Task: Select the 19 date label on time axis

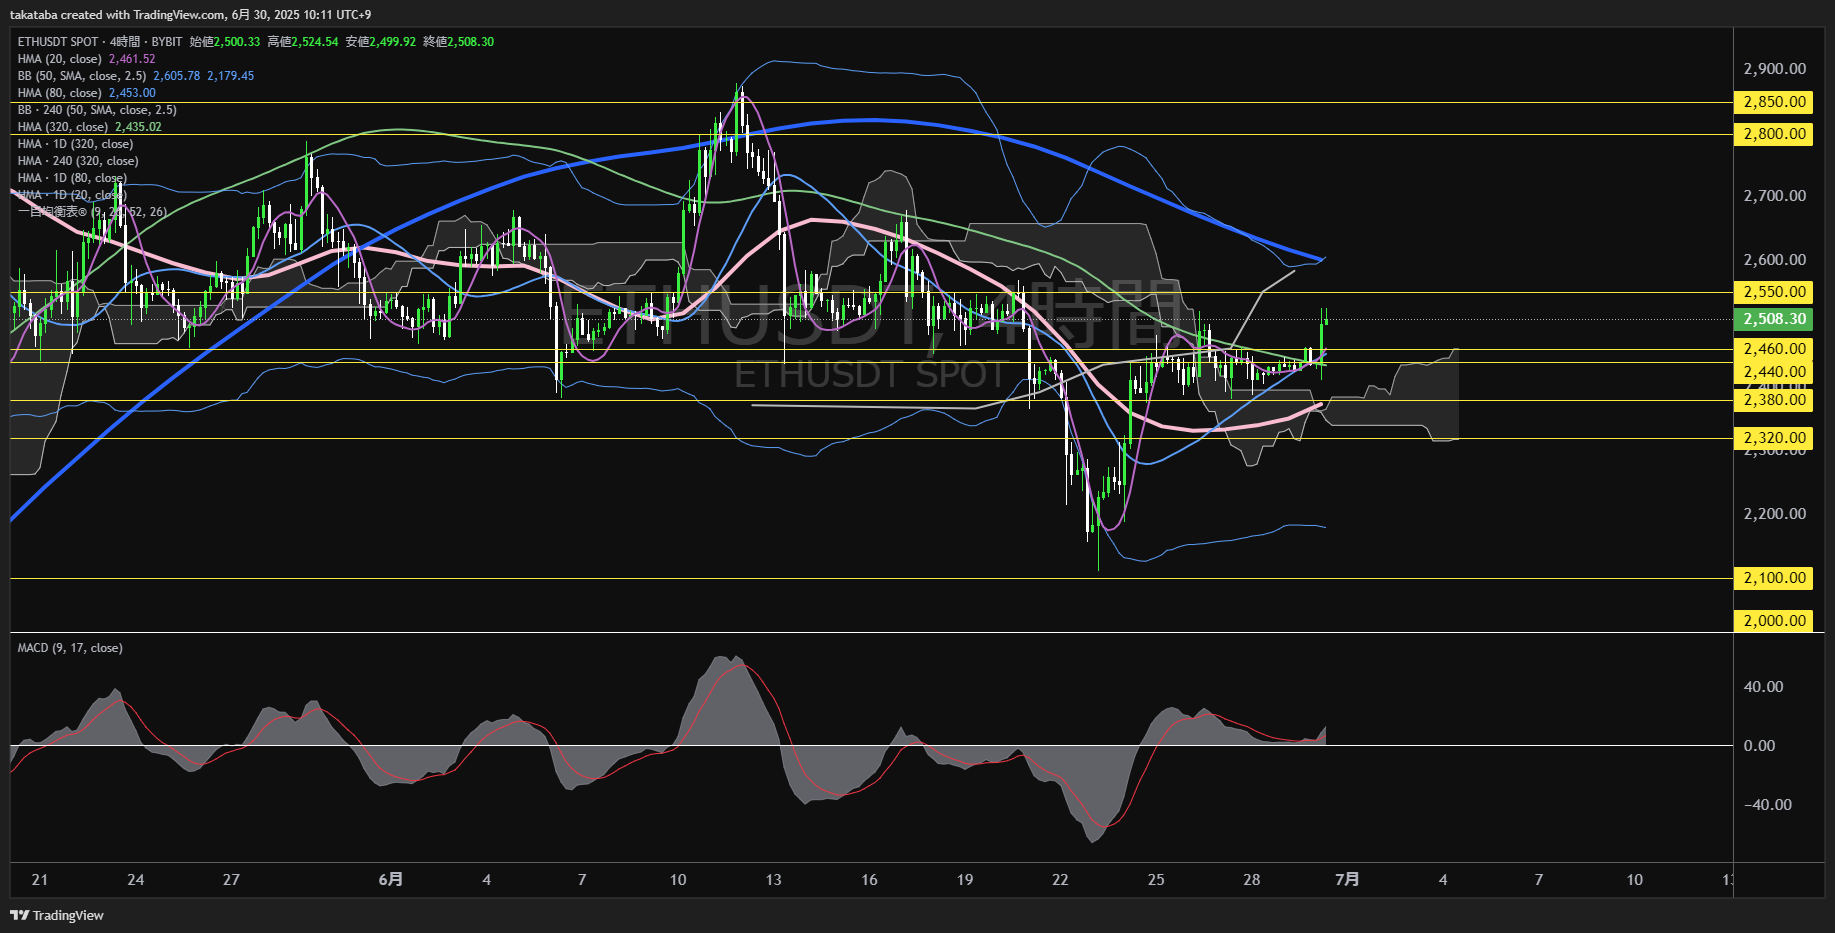Action: point(965,880)
